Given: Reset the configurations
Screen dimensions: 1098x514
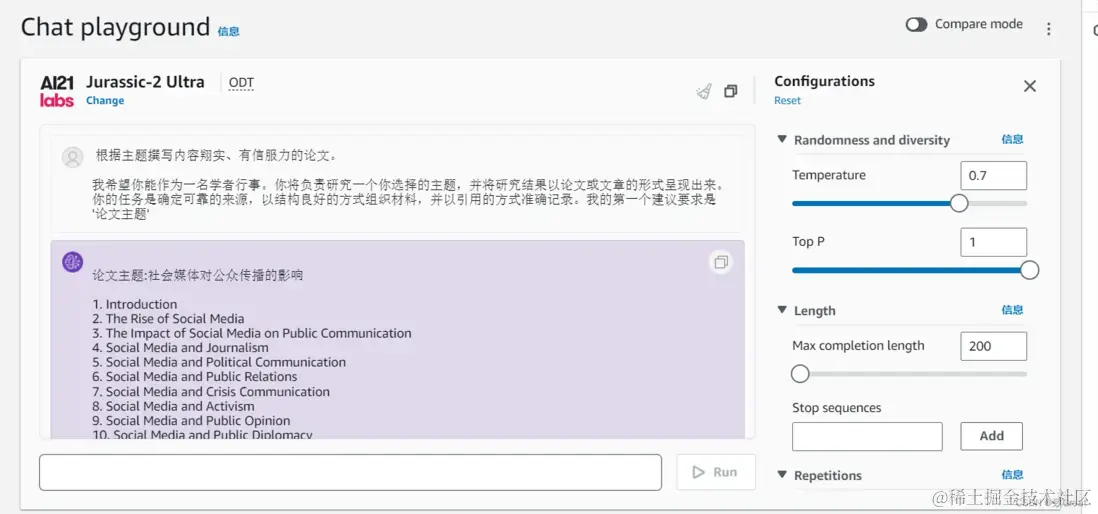Looking at the screenshot, I should [787, 101].
